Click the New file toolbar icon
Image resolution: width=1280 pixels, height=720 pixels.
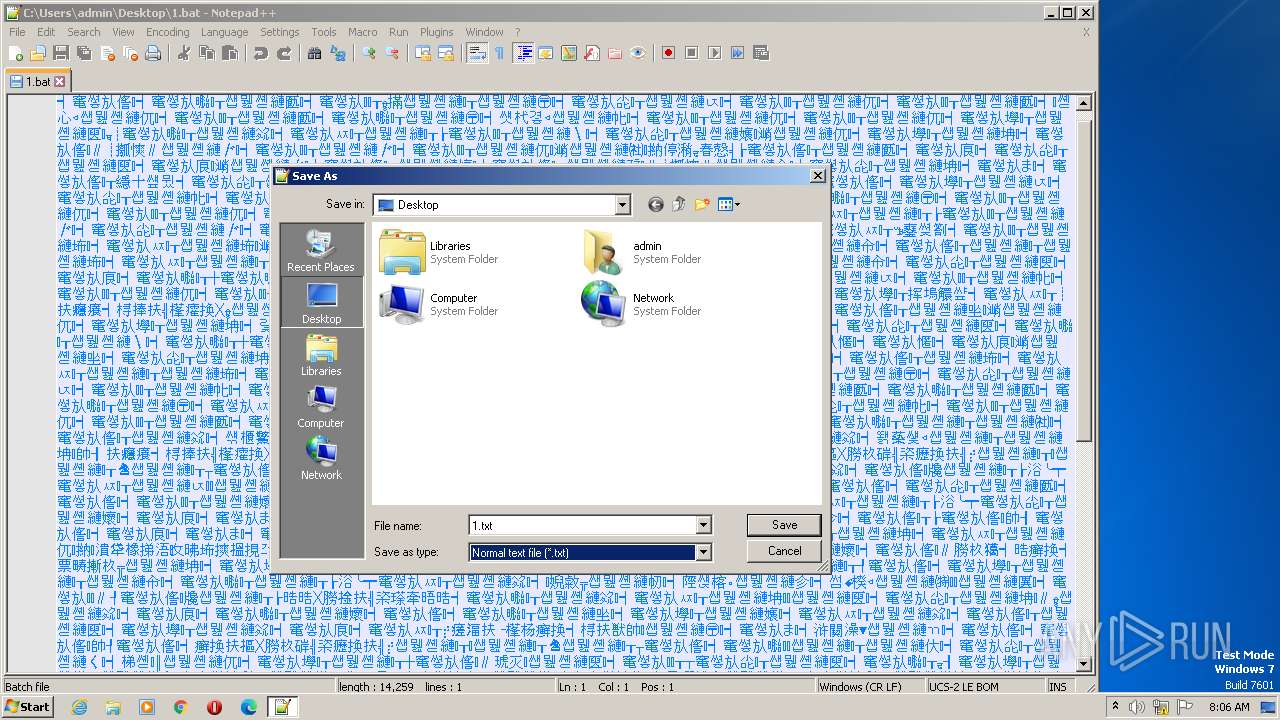[16, 53]
